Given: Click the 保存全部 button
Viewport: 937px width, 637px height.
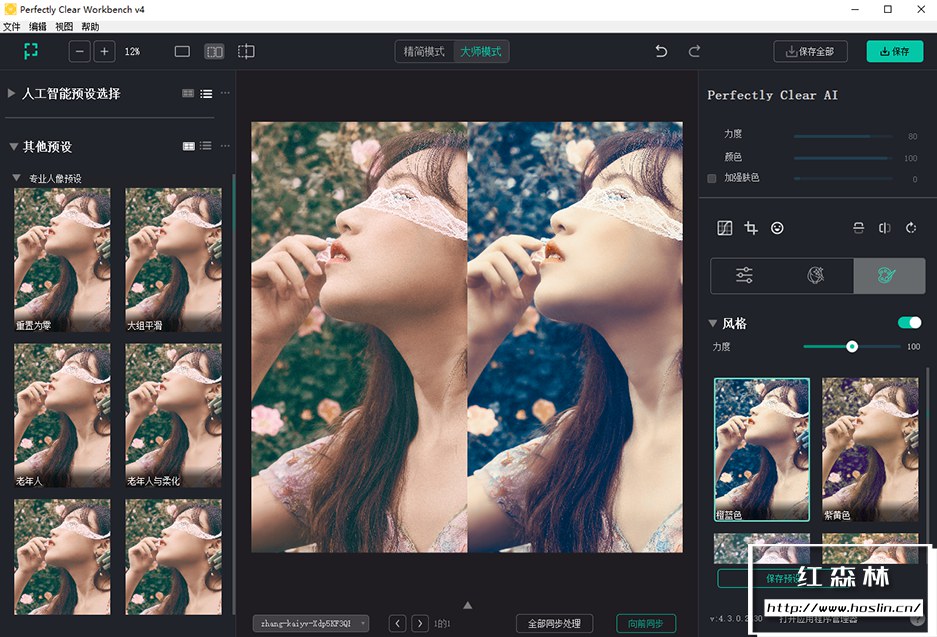Looking at the screenshot, I should coord(810,51).
